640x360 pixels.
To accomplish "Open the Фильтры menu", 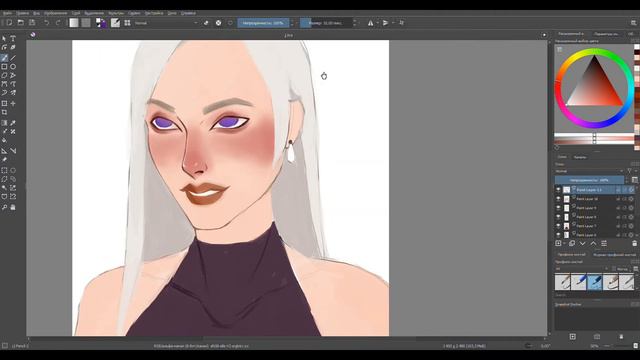I will (x=116, y=13).
